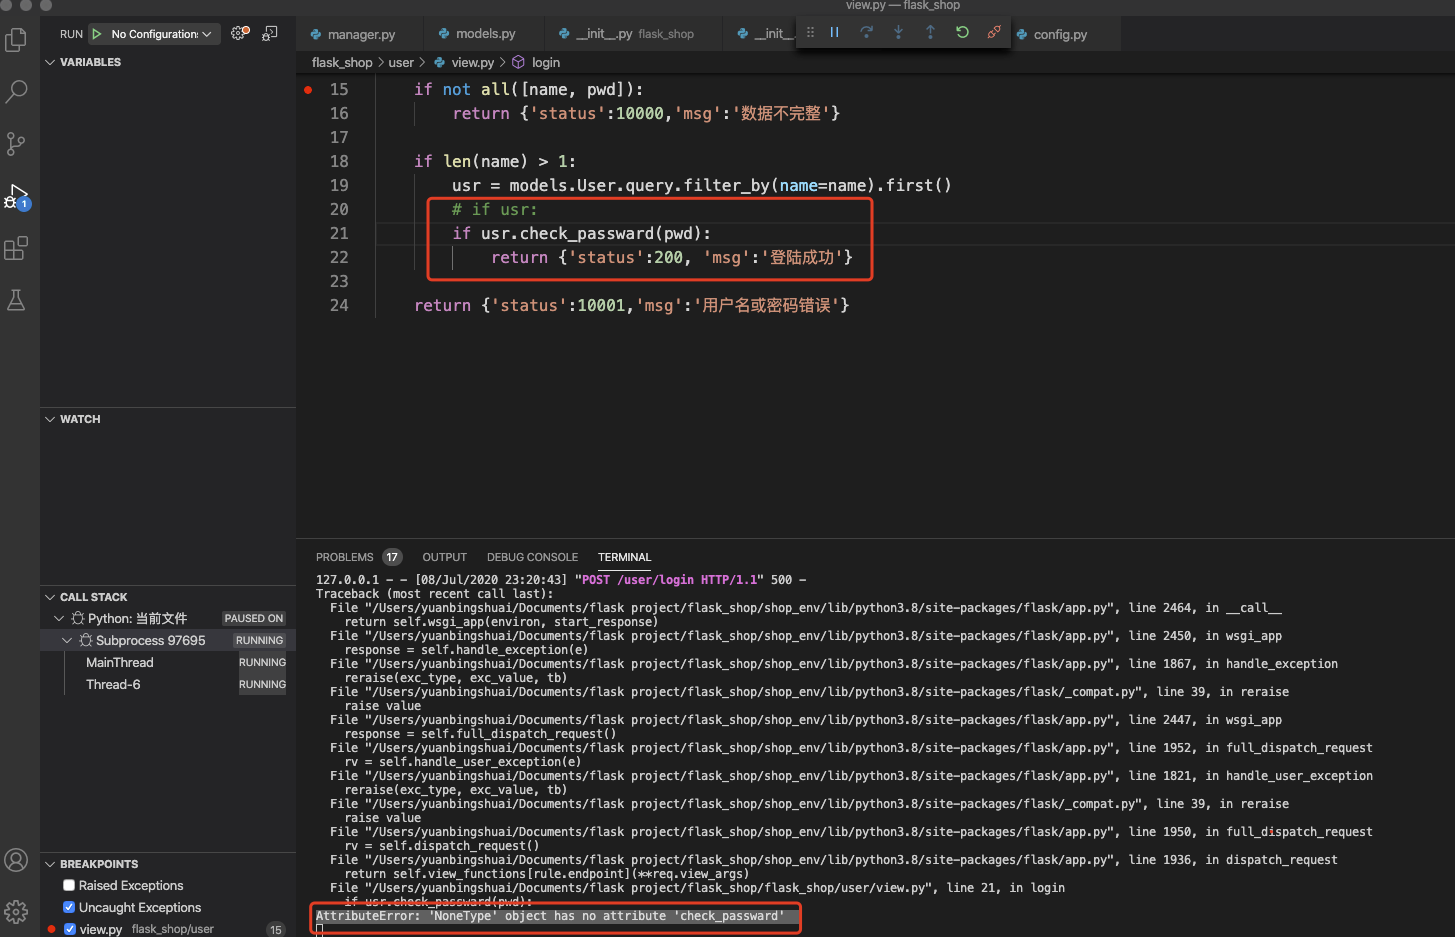The image size is (1455, 937).
Task: Click the view.py line 21 traceback entry
Action: pos(697,888)
